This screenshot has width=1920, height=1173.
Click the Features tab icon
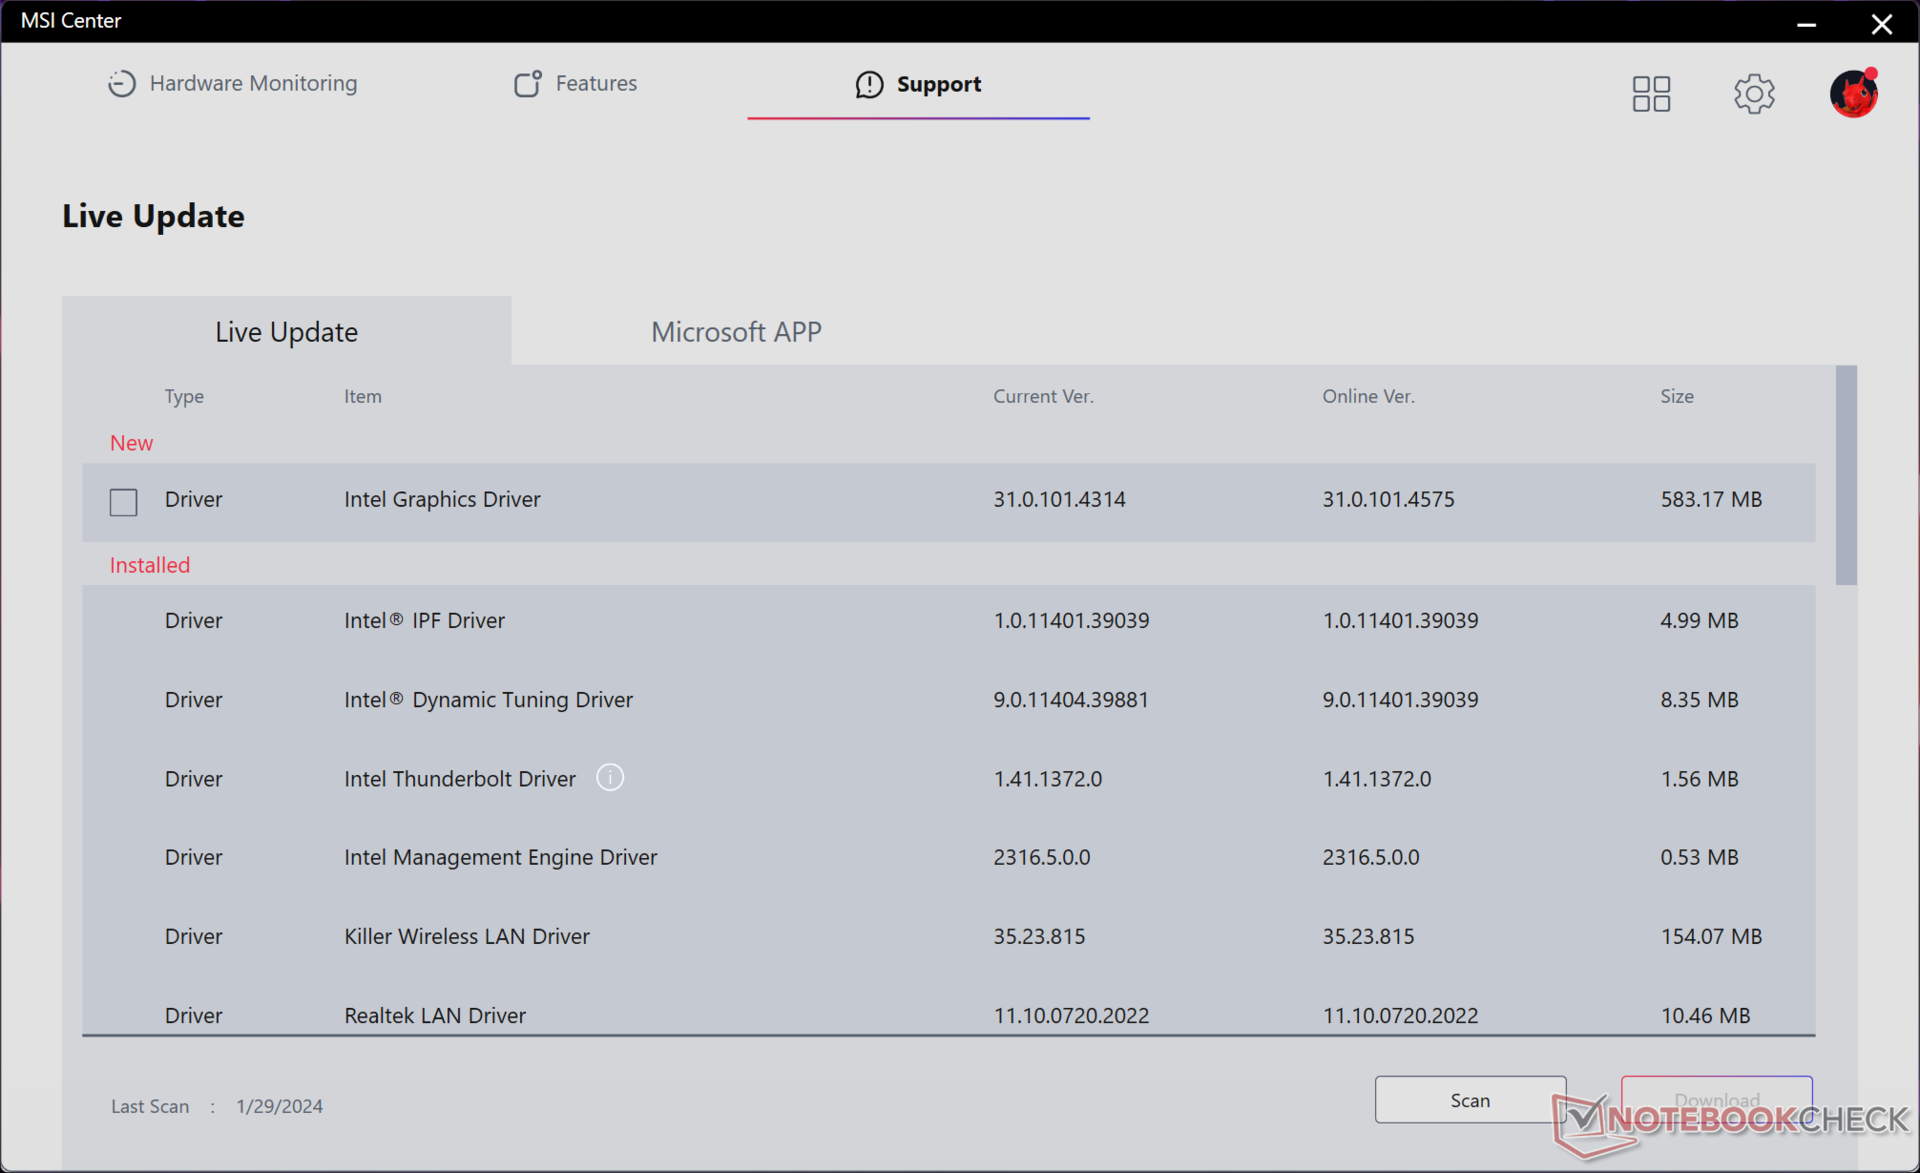coord(527,84)
